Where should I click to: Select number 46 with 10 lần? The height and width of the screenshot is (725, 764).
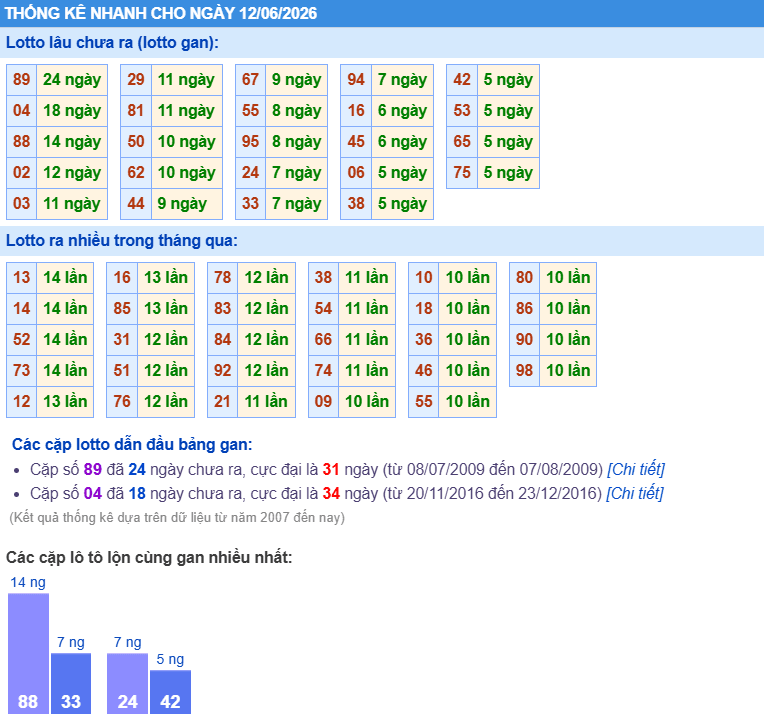pos(424,371)
